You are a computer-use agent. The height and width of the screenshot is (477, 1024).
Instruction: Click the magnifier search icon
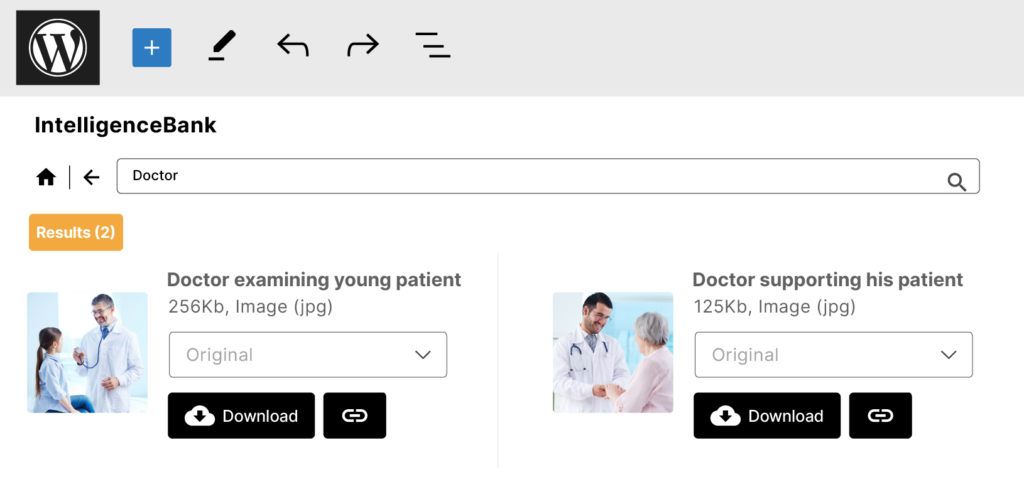(956, 181)
